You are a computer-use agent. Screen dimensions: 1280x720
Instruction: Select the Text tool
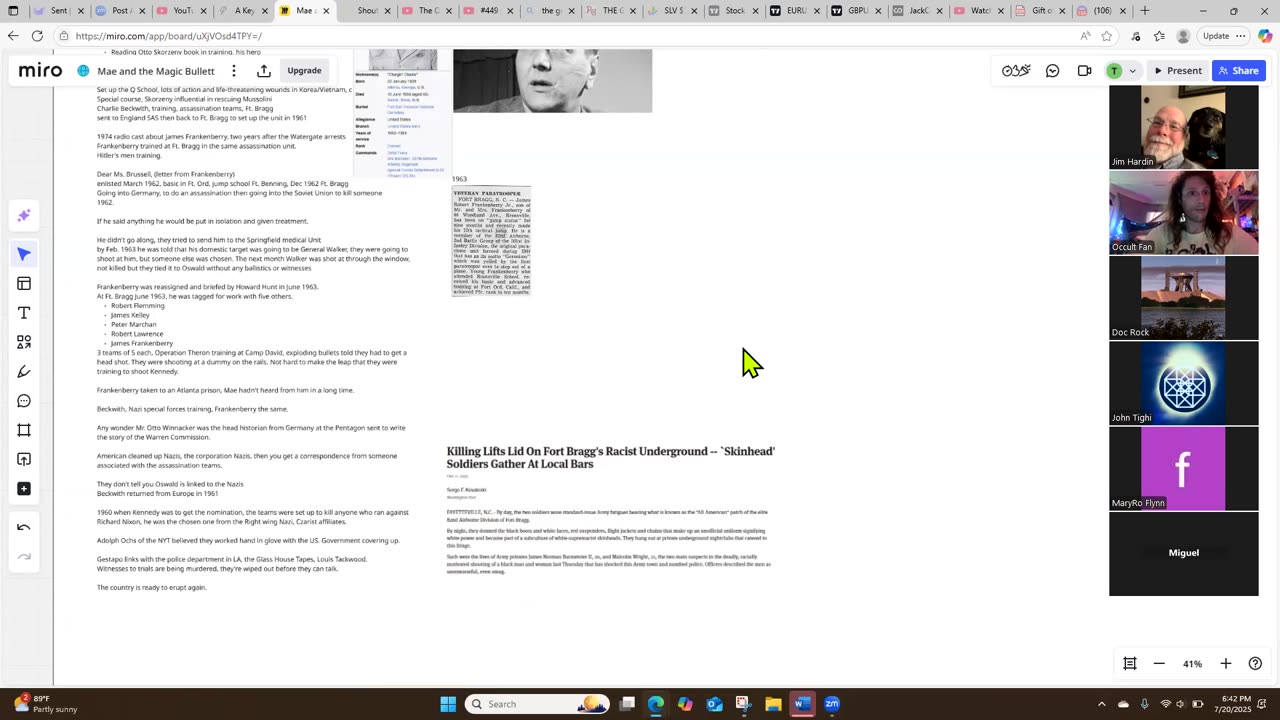[x=24, y=313]
